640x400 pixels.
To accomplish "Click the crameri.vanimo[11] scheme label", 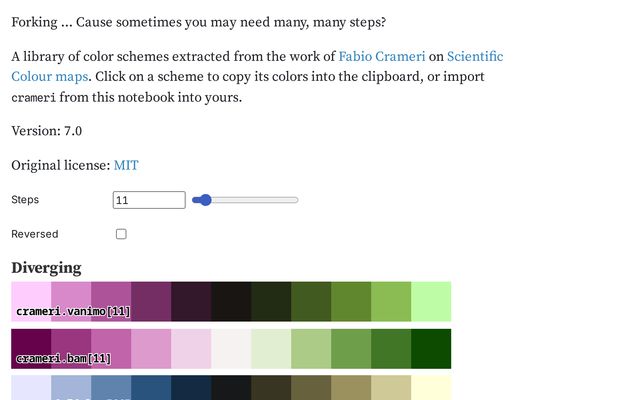I will click(73, 312).
